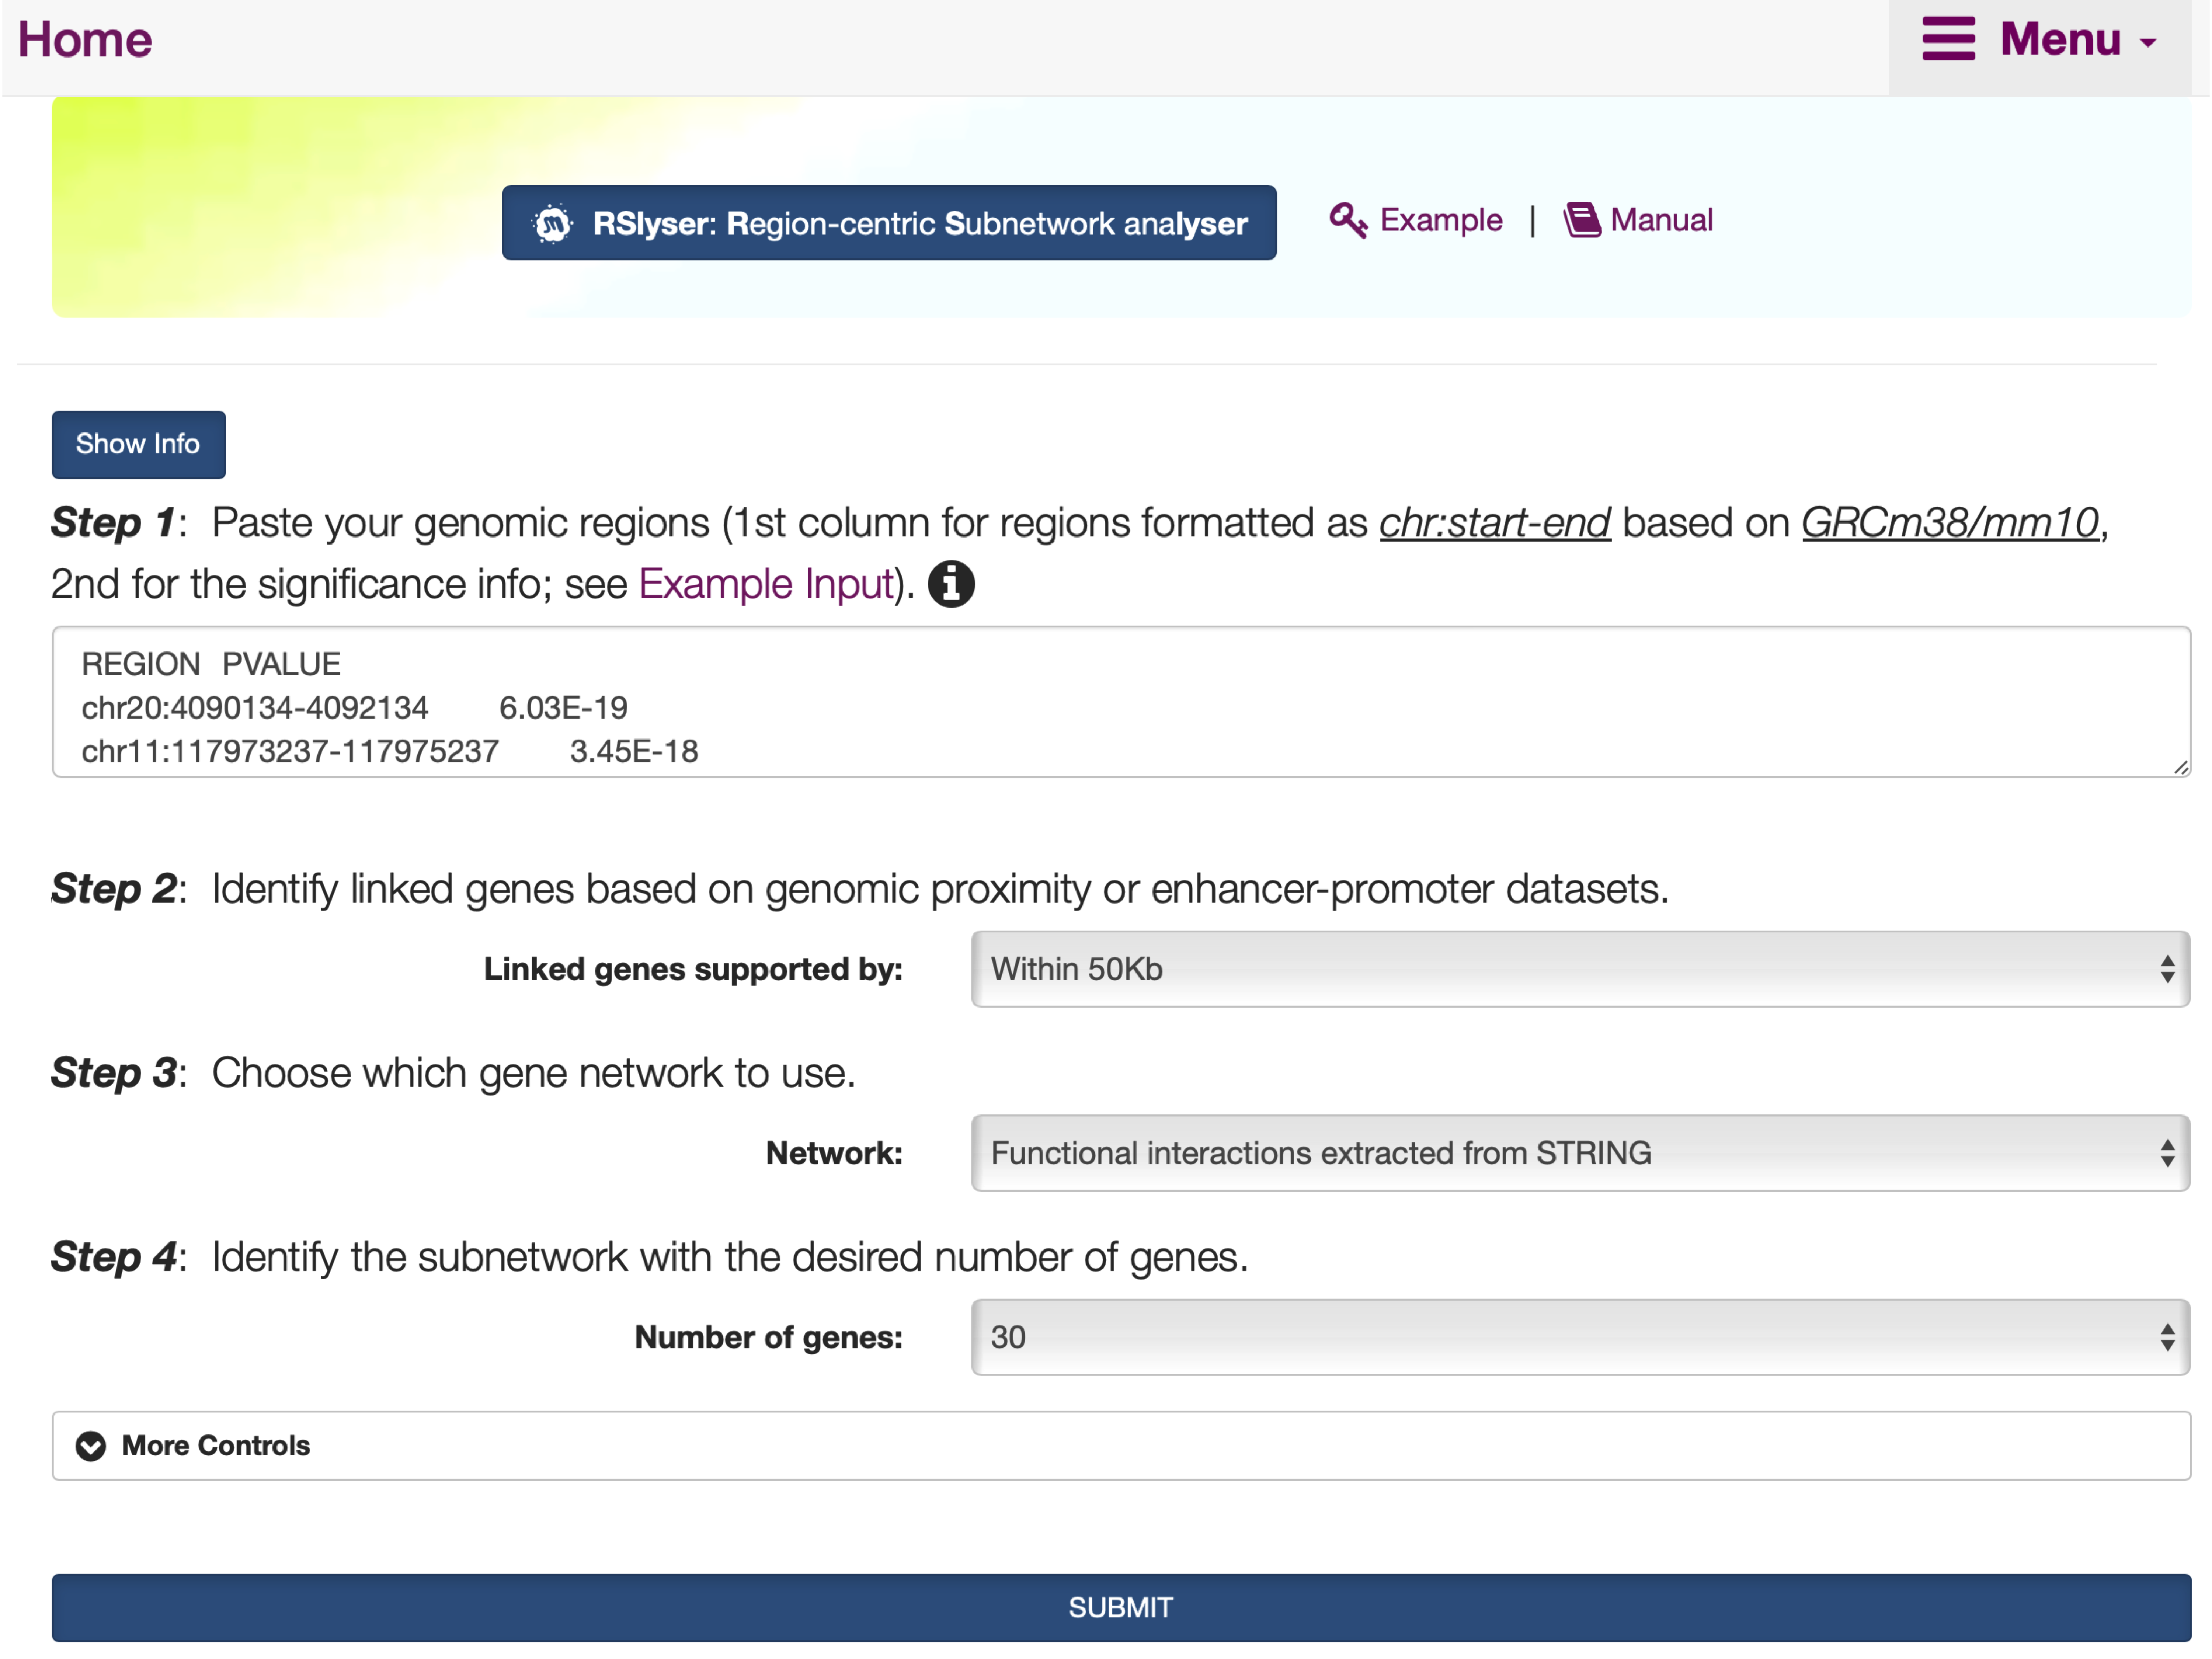
Task: Click the info circle icon in Step 1
Action: click(x=950, y=584)
